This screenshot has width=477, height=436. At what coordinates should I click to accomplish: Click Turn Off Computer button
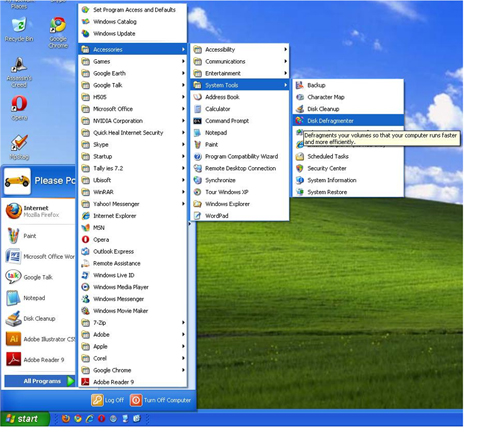tap(161, 400)
